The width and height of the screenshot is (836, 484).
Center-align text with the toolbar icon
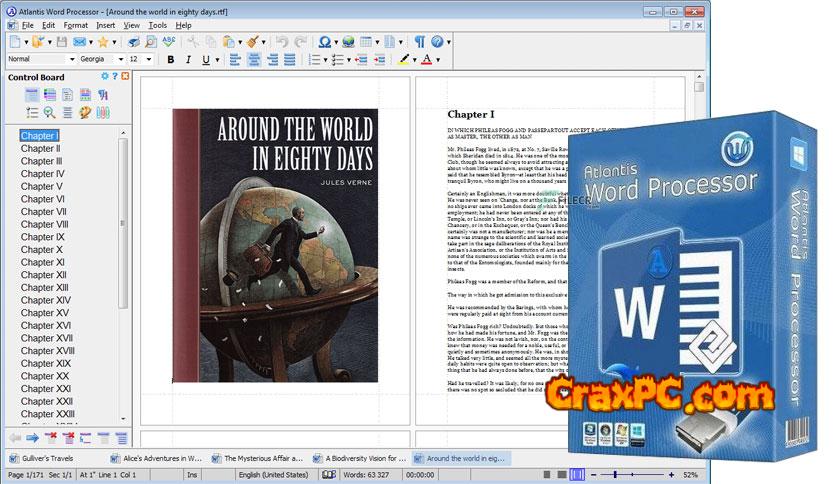(252, 60)
